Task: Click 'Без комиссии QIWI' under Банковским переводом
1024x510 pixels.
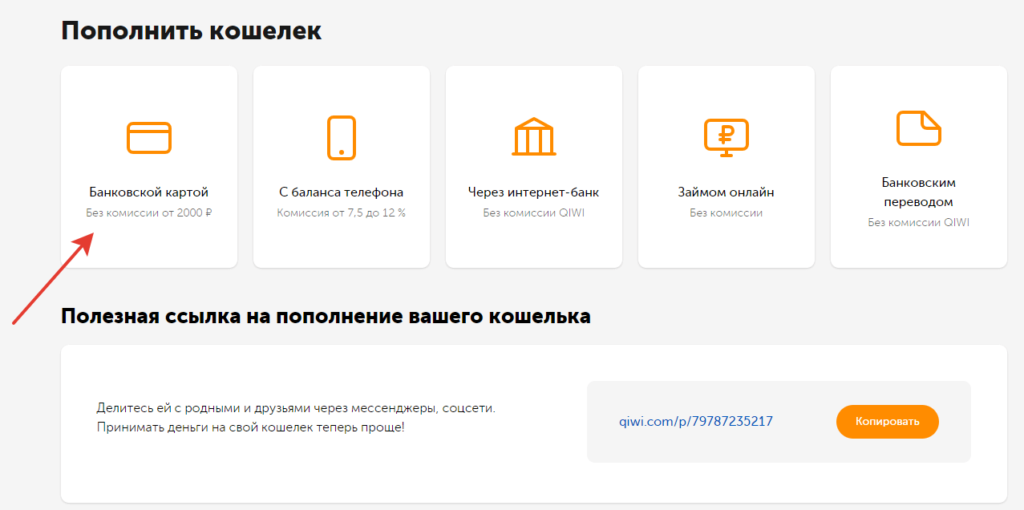Action: coord(918,223)
